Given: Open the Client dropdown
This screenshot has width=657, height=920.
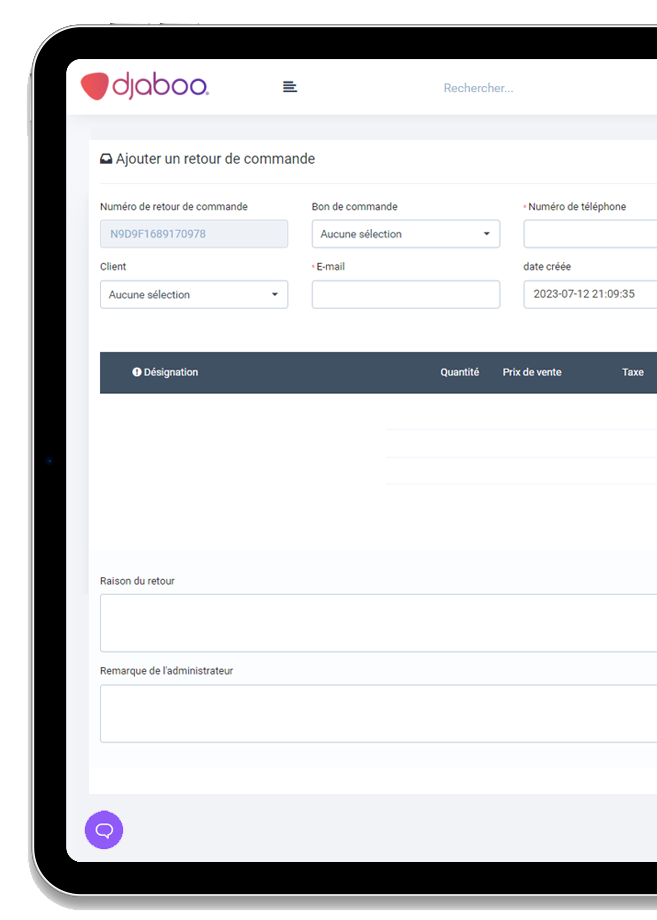Looking at the screenshot, I should [x=194, y=295].
